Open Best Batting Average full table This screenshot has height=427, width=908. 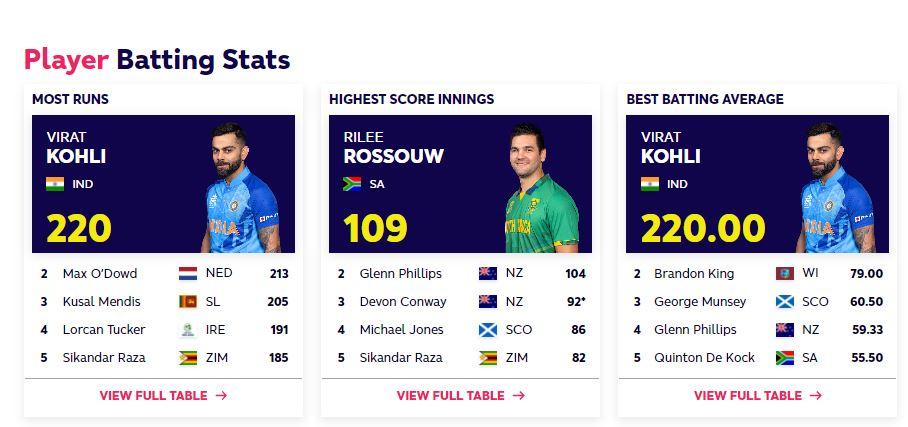757,395
